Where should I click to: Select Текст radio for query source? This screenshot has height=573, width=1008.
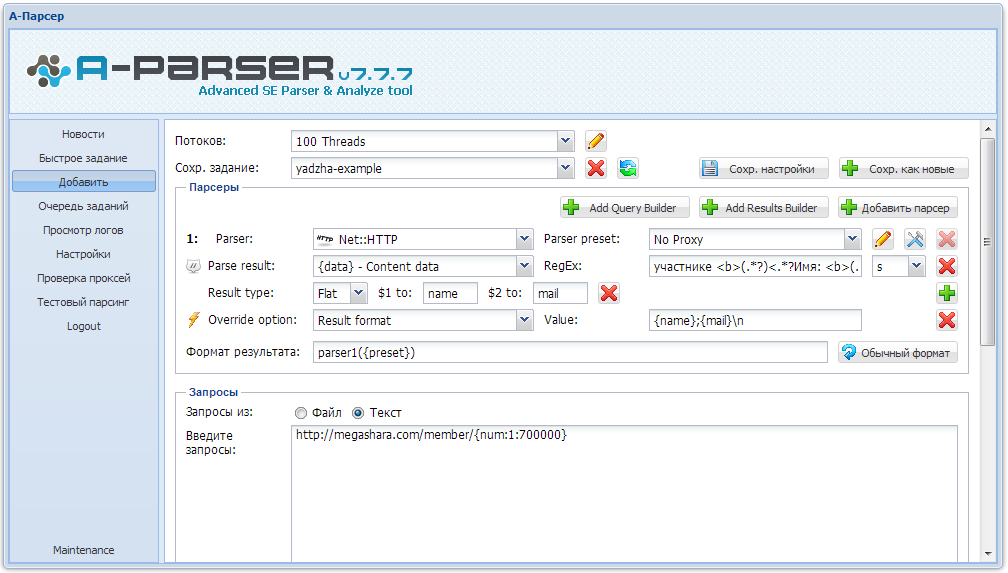tap(358, 413)
